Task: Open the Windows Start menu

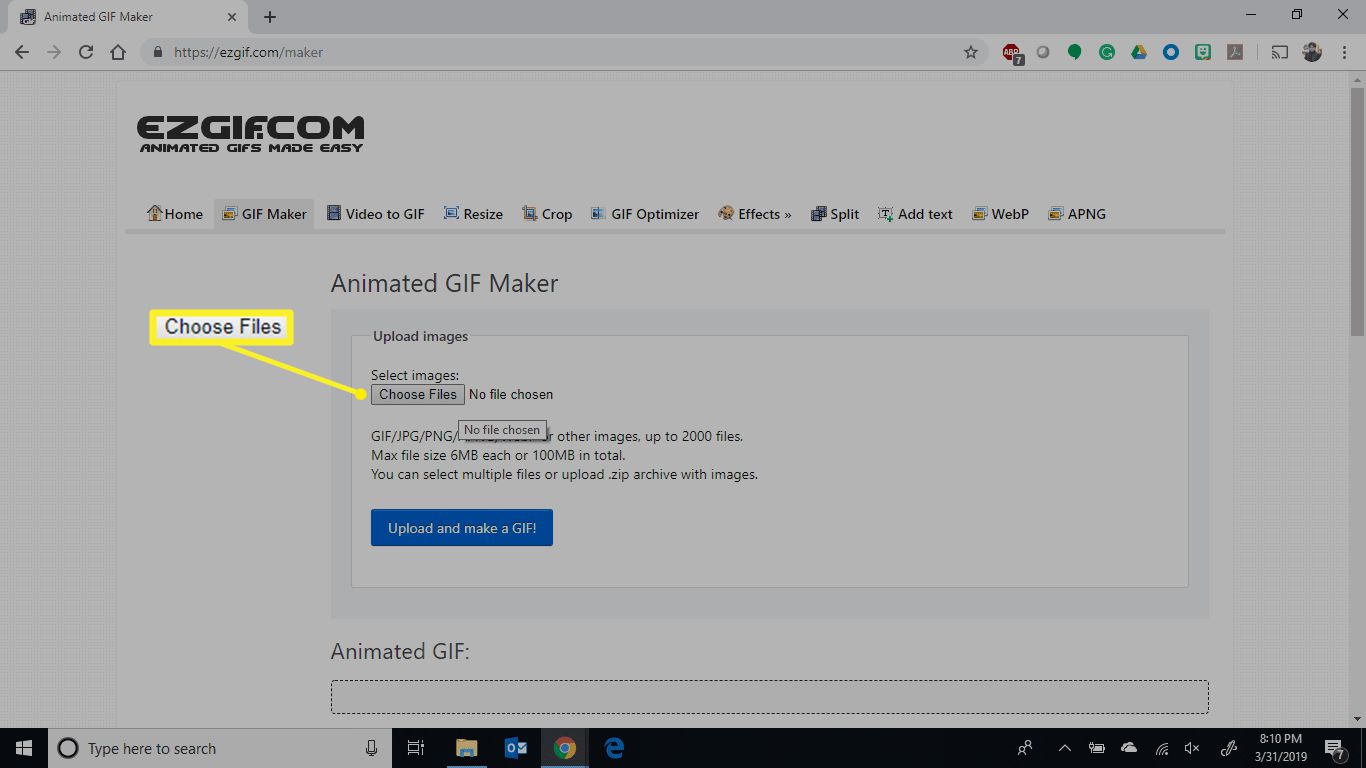Action: [24, 748]
